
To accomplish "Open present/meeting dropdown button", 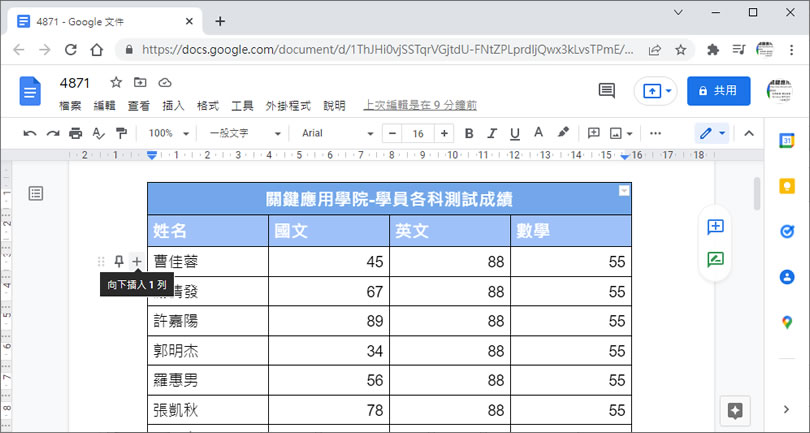I will (x=656, y=91).
